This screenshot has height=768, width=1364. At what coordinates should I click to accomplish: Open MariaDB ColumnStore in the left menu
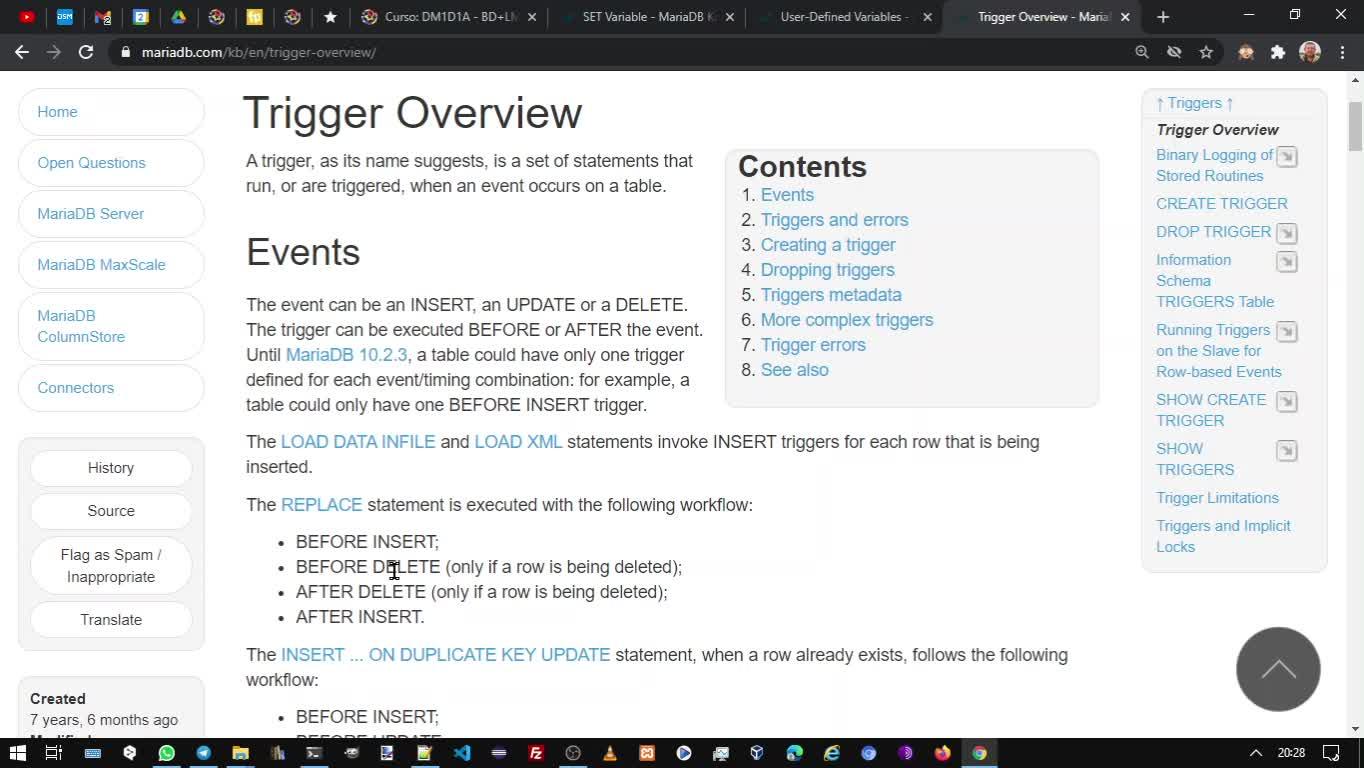point(111,326)
